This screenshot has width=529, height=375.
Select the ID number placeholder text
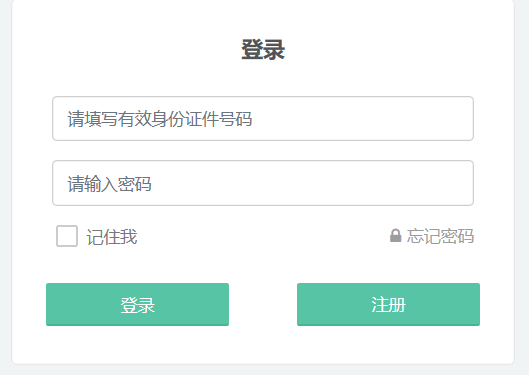pos(160,119)
